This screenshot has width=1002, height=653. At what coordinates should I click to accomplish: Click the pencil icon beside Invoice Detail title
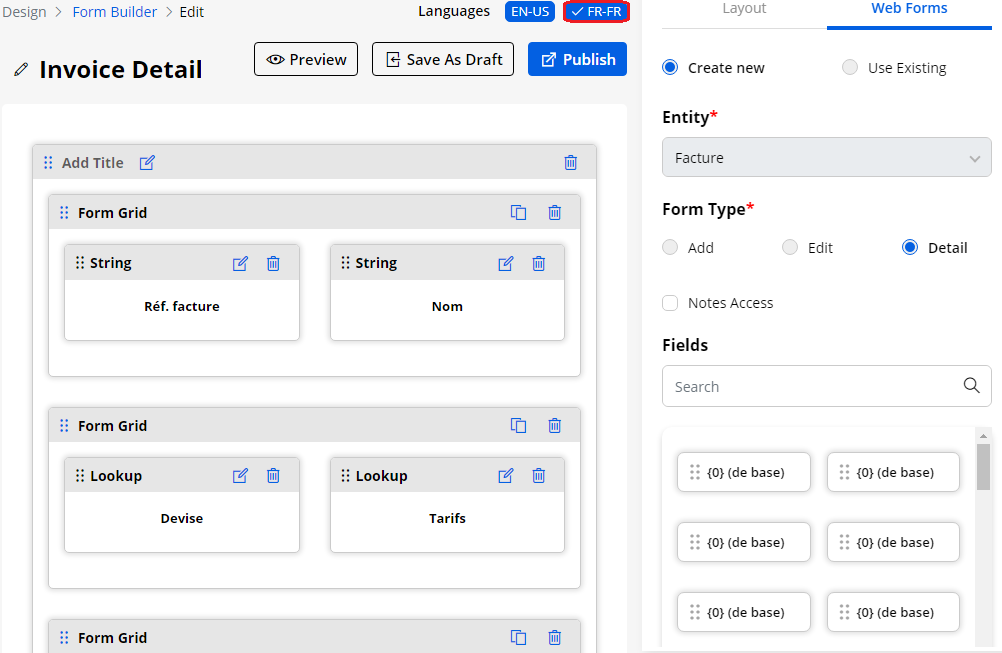(21, 70)
